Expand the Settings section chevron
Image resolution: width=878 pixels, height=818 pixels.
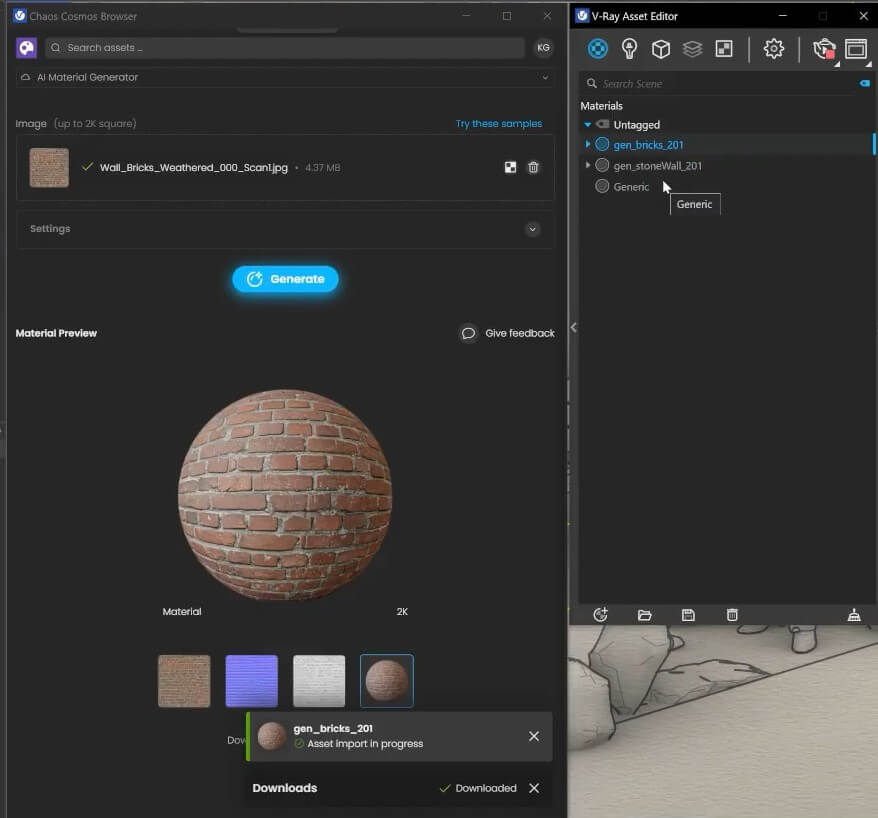pos(533,228)
